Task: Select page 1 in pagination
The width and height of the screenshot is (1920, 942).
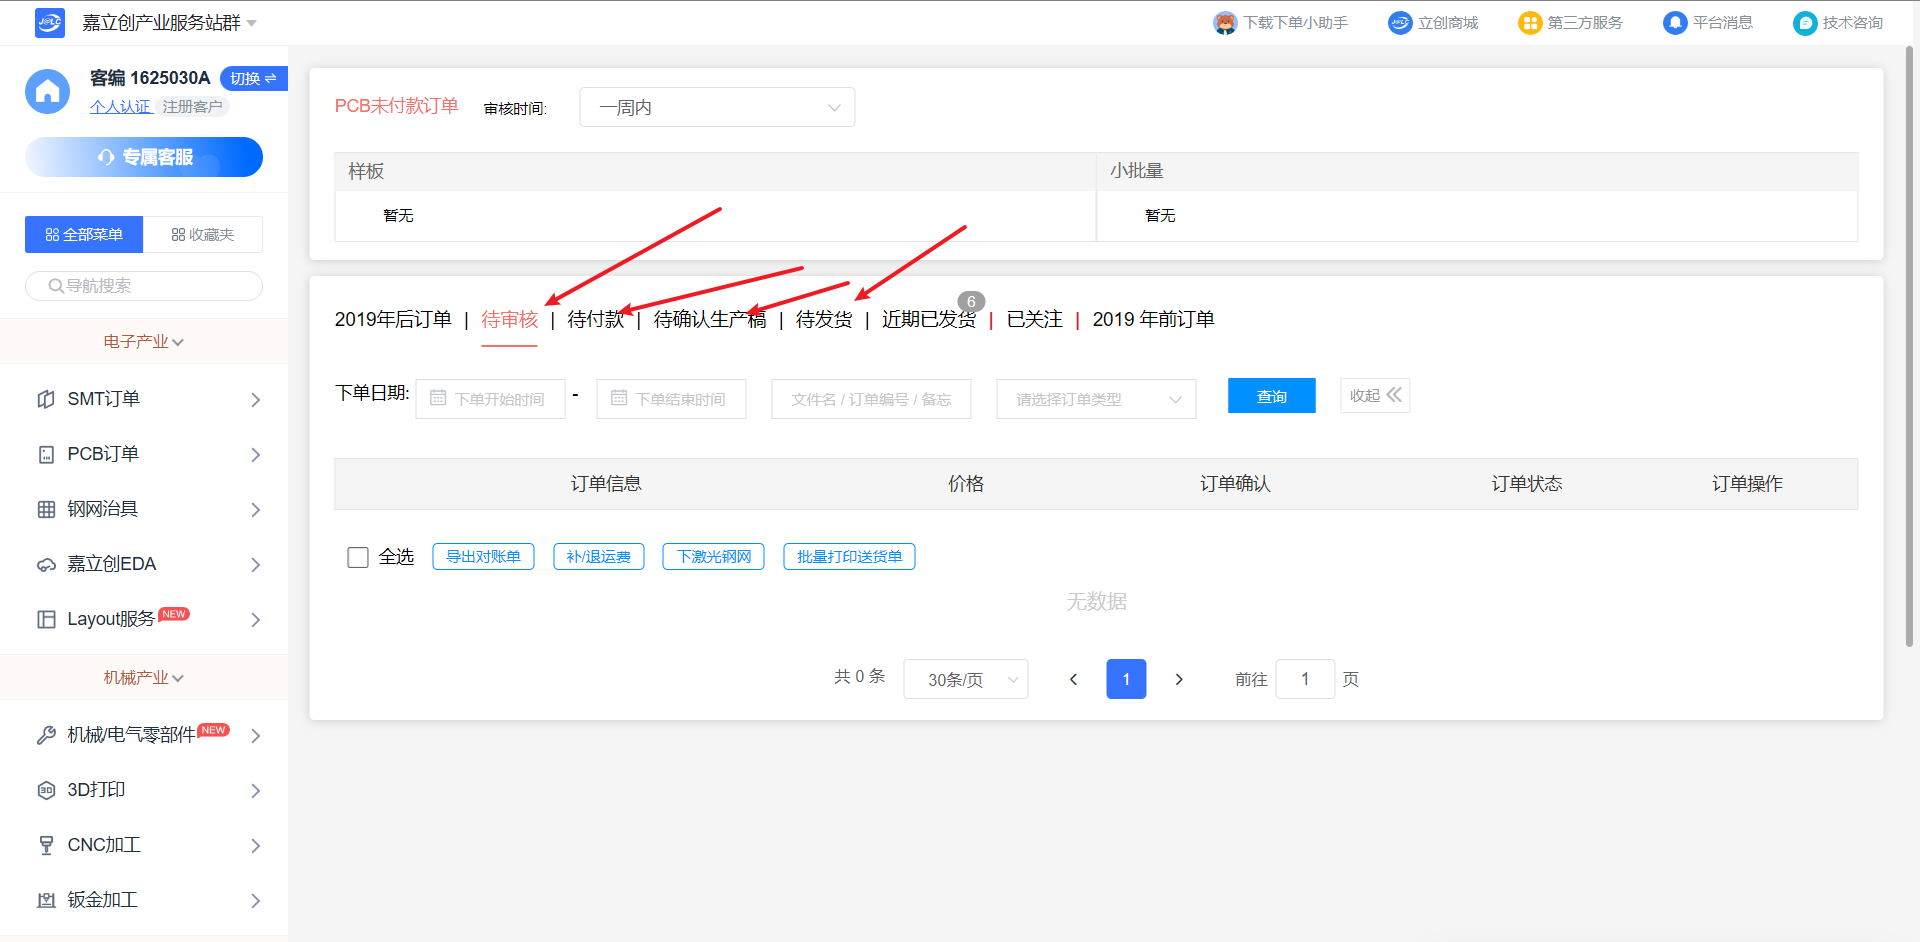Action: 1126,679
